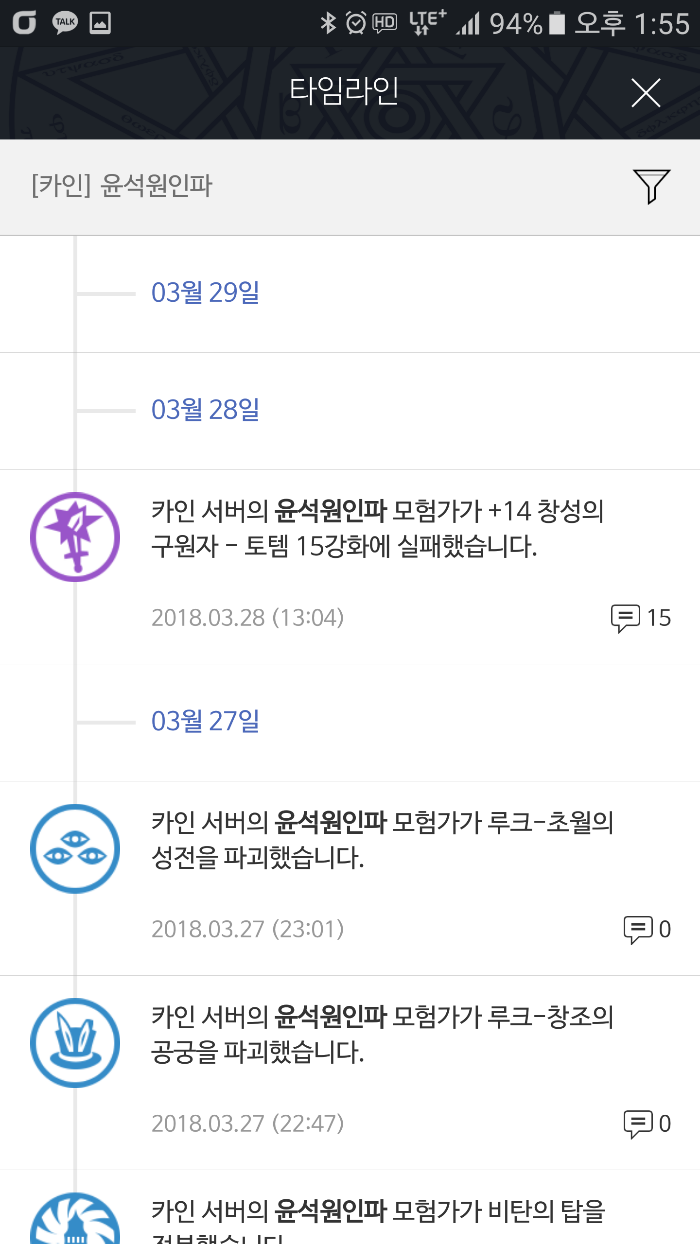The image size is (700, 1244).
Task: Open the timeline filter icon
Action: (x=650, y=186)
